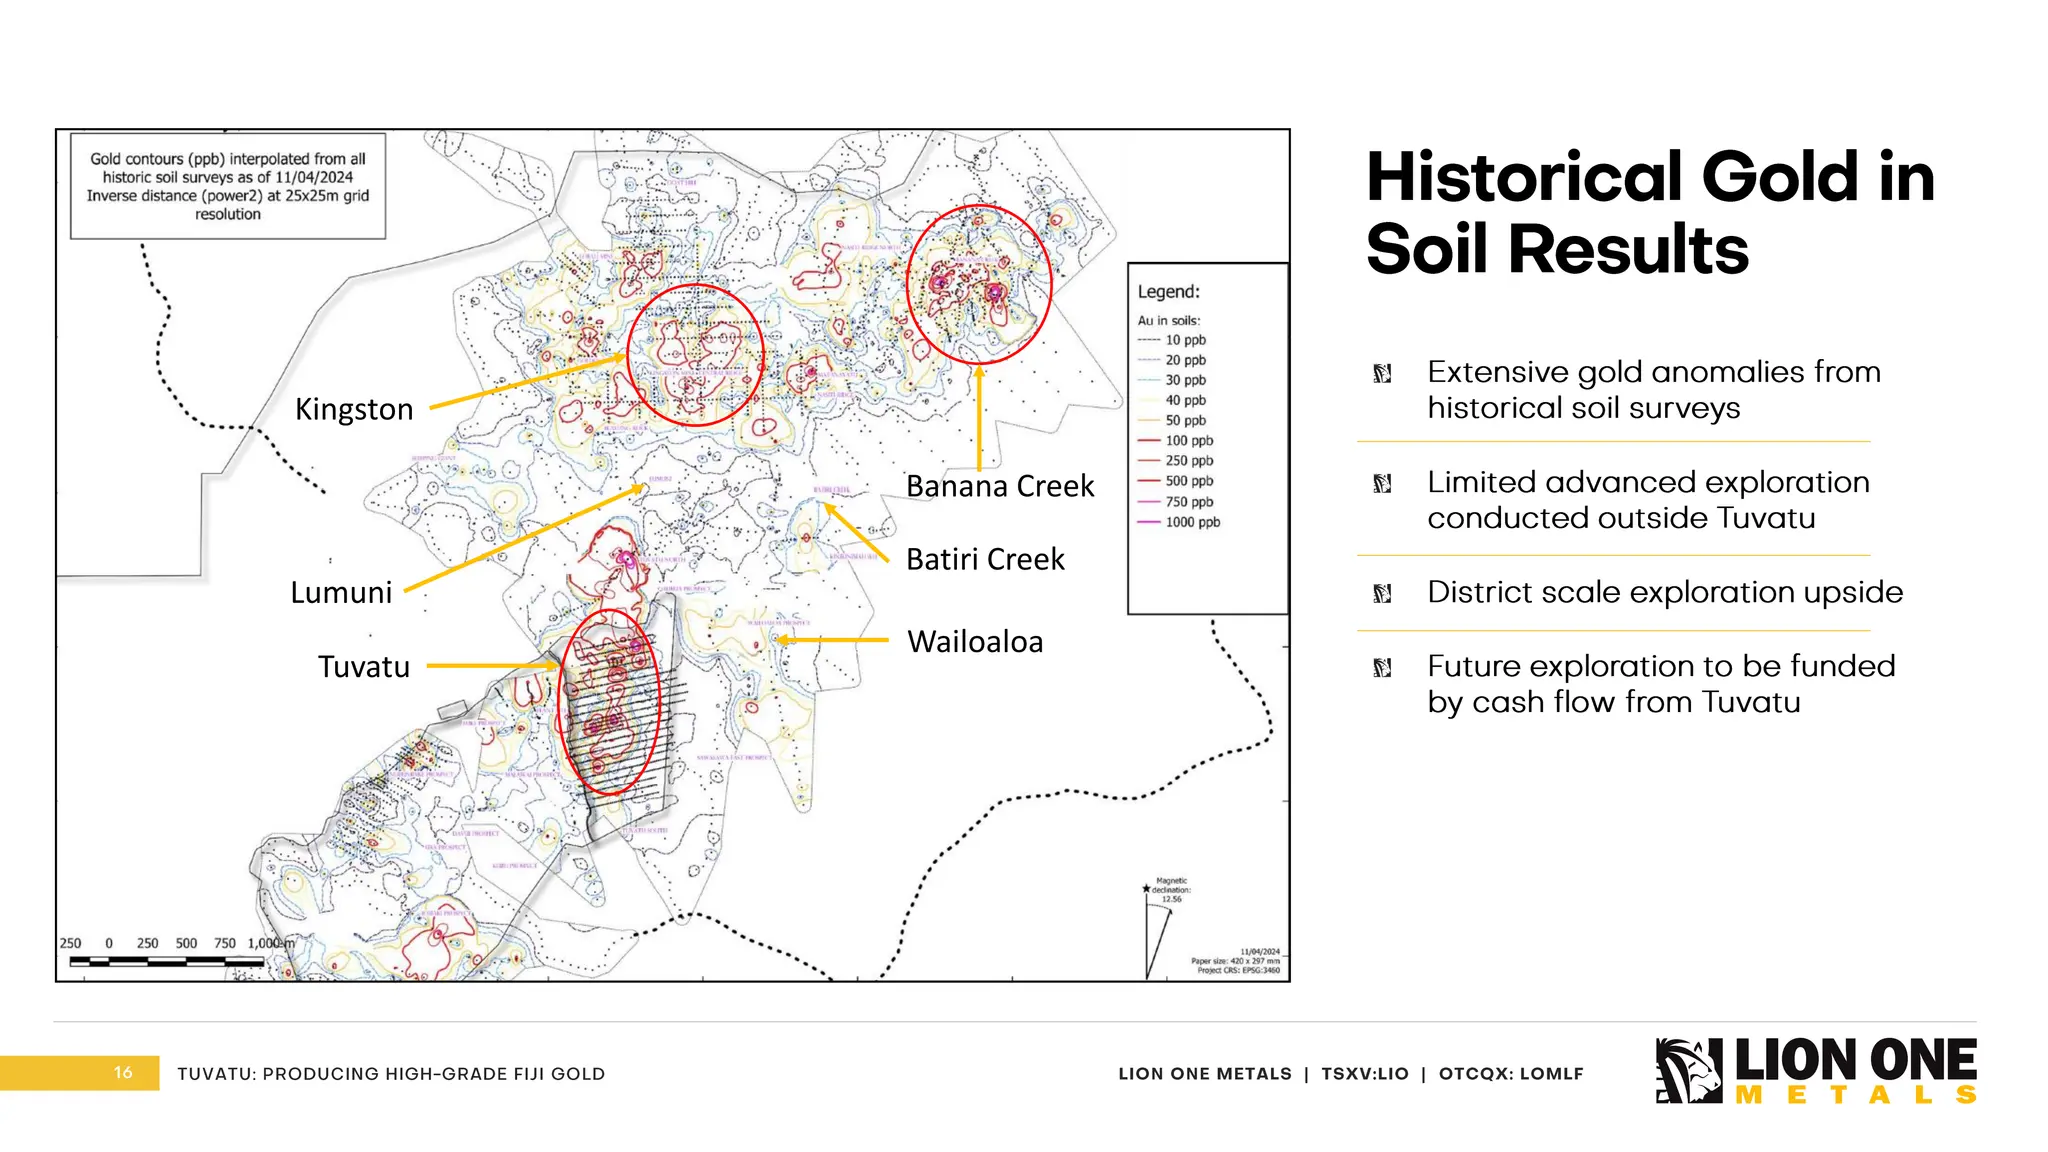
Task: Click the 1000 ppb legend line swatch
Action: [1148, 522]
